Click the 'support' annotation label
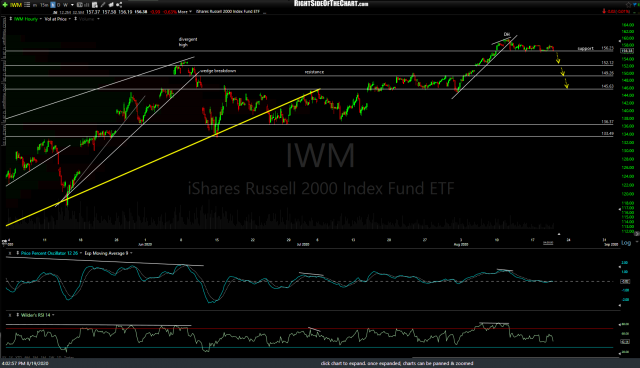The height and width of the screenshot is (368, 640). 585,49
